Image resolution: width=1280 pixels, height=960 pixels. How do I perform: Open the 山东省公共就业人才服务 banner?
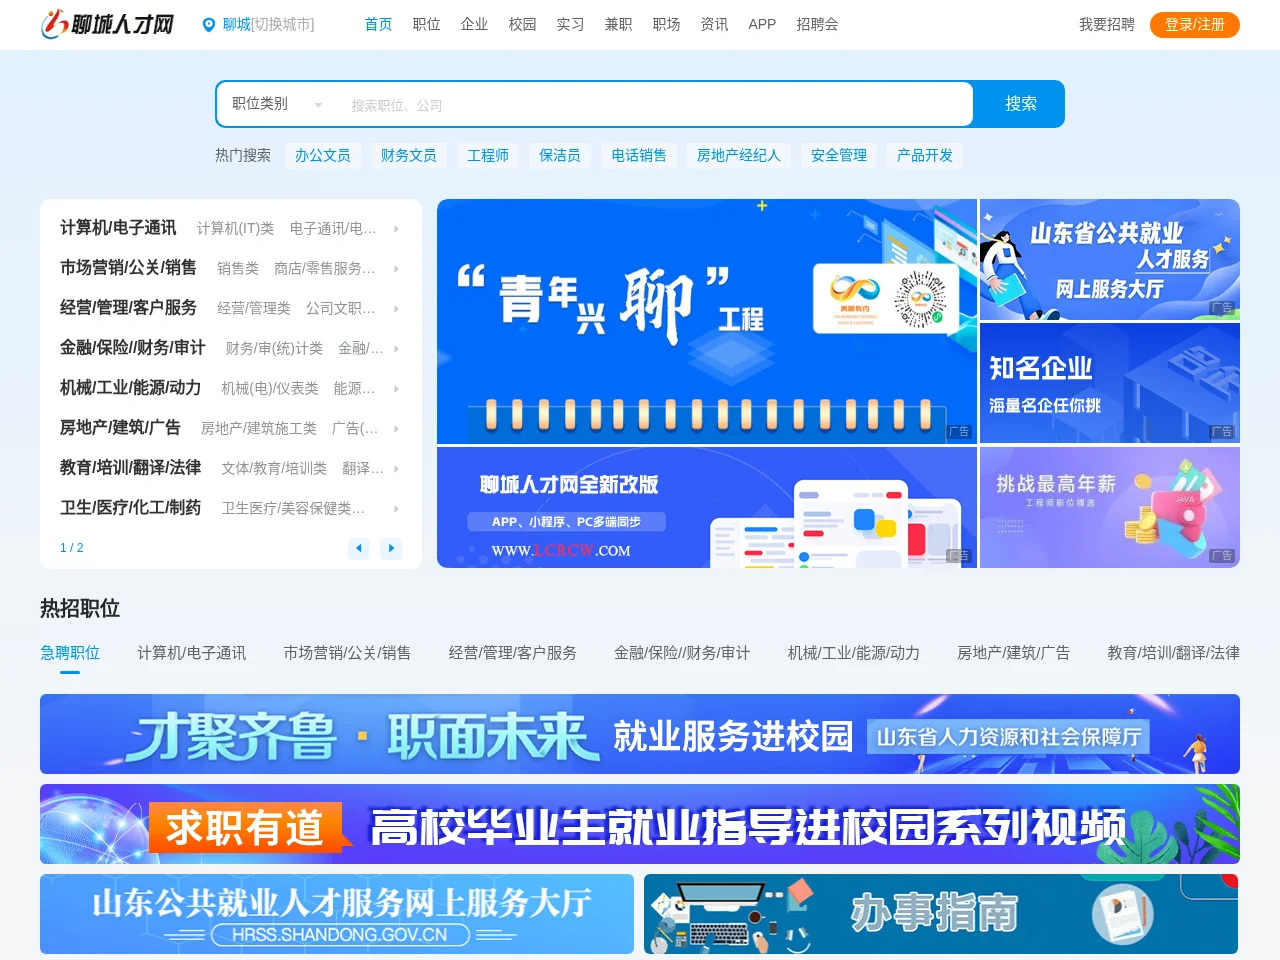[x=1110, y=260]
